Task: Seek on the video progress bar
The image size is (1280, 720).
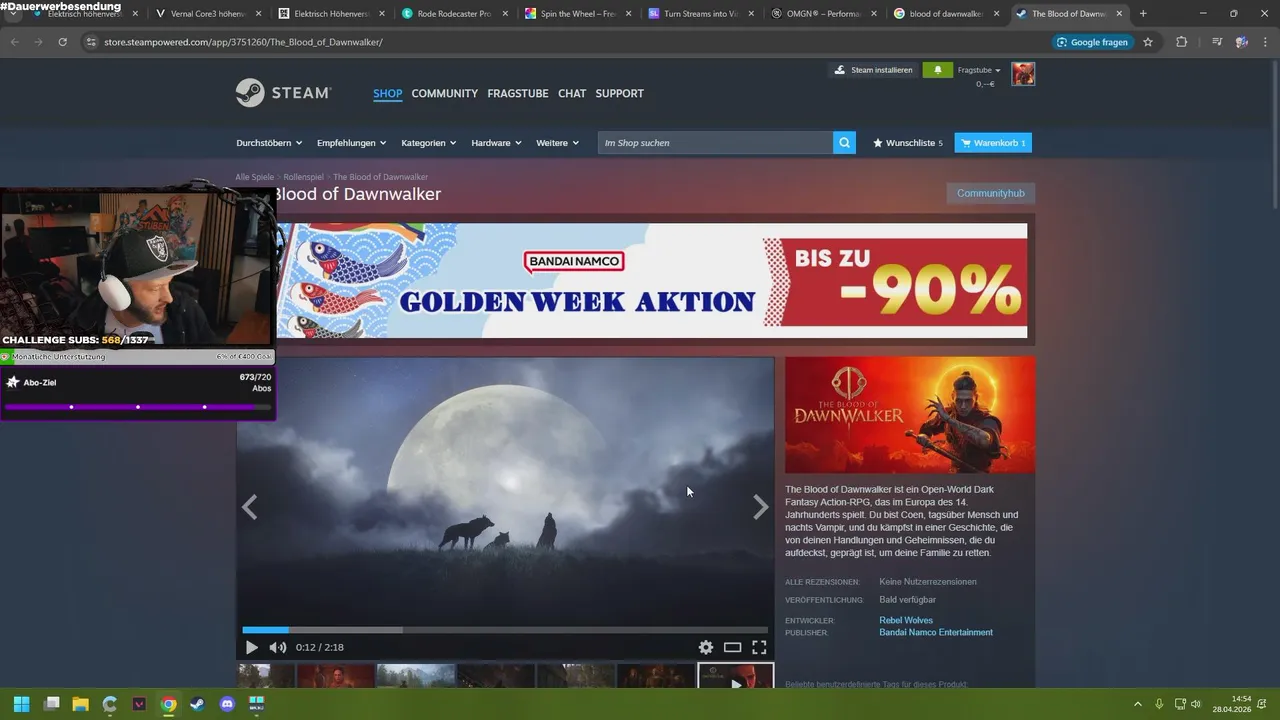Action: pyautogui.click(x=505, y=630)
